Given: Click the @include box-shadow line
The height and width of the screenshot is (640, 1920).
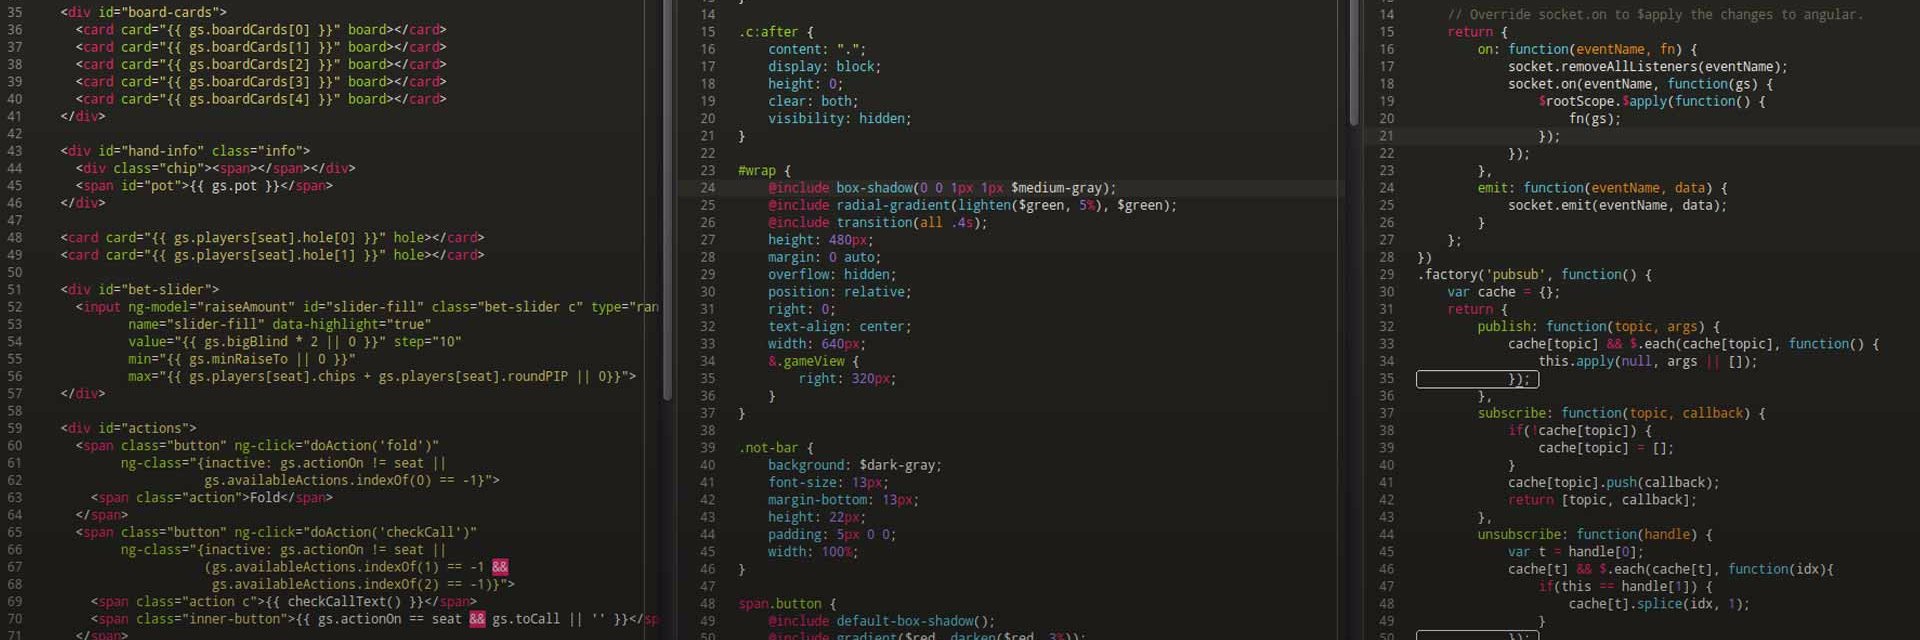Looking at the screenshot, I should tap(942, 188).
